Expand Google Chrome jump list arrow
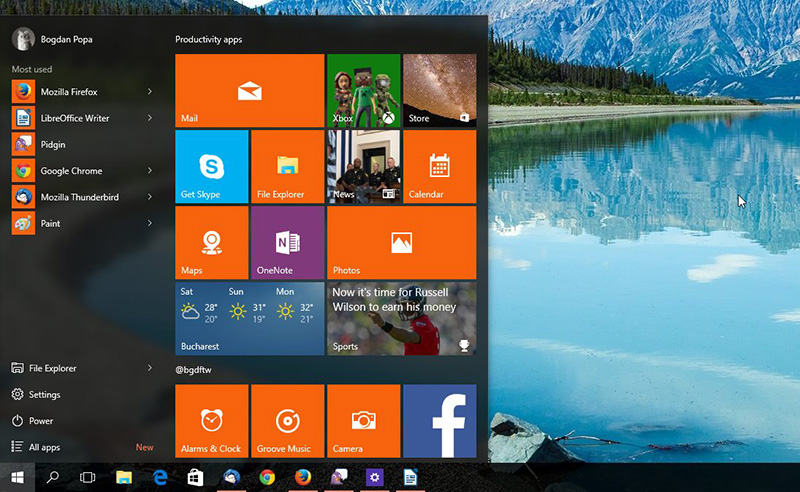800x492 pixels. 150,170
